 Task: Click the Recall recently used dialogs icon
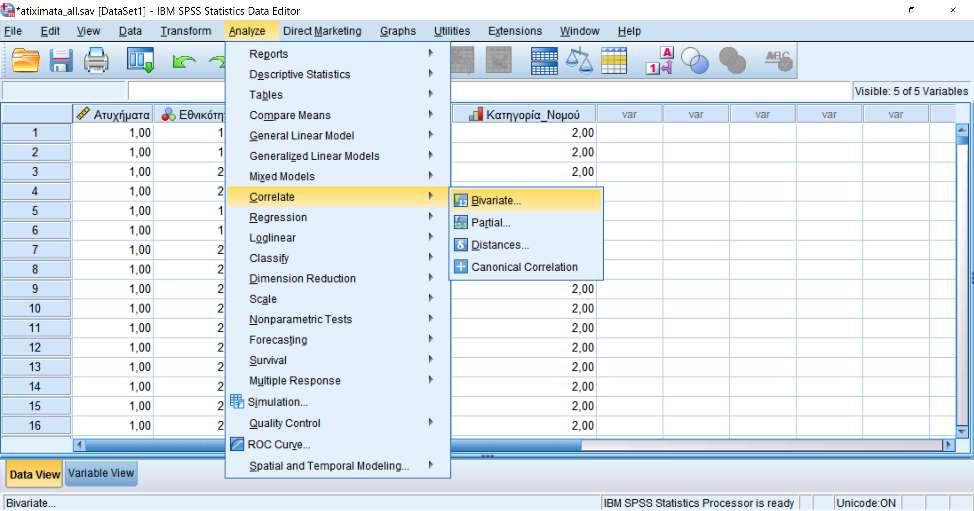click(140, 61)
